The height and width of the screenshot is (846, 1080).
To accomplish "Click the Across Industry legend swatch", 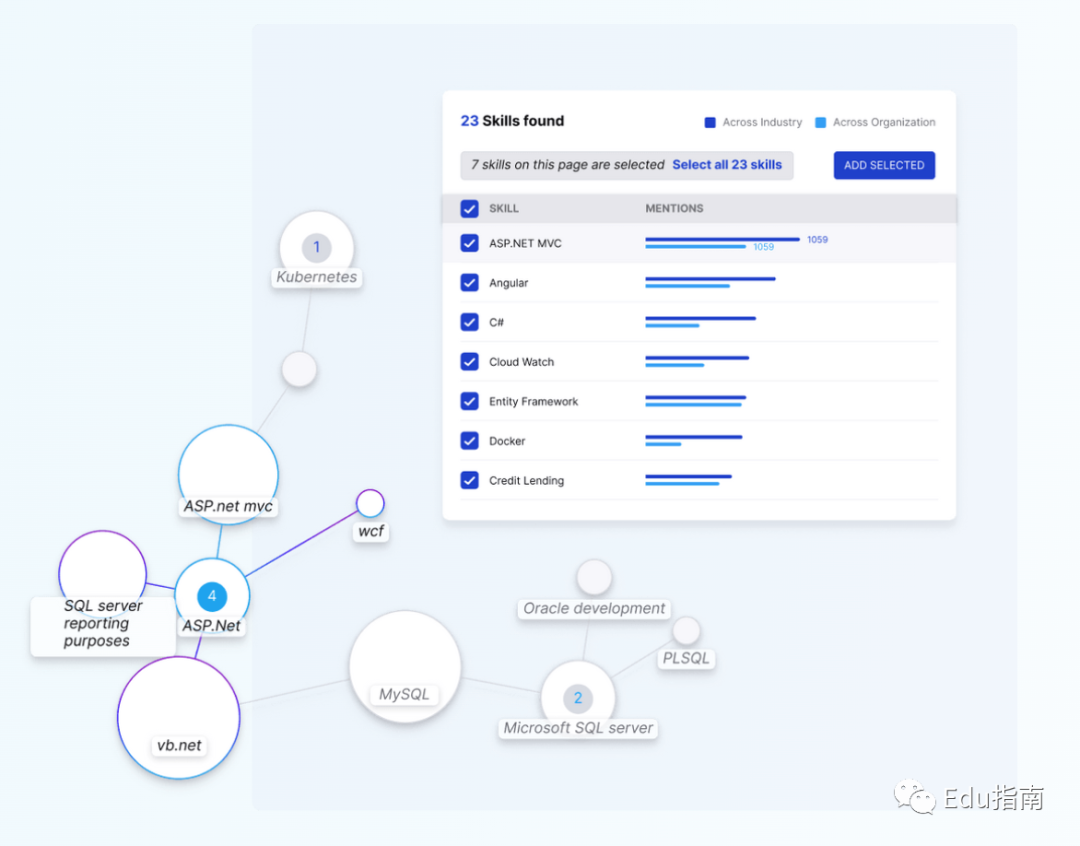I will pos(710,123).
